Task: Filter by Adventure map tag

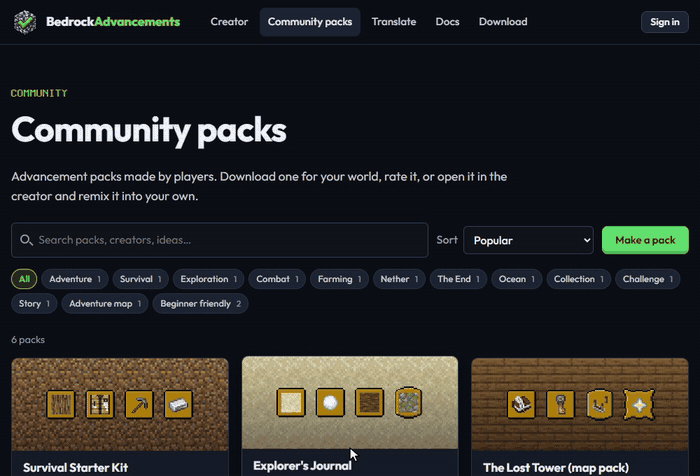Action: 105,304
